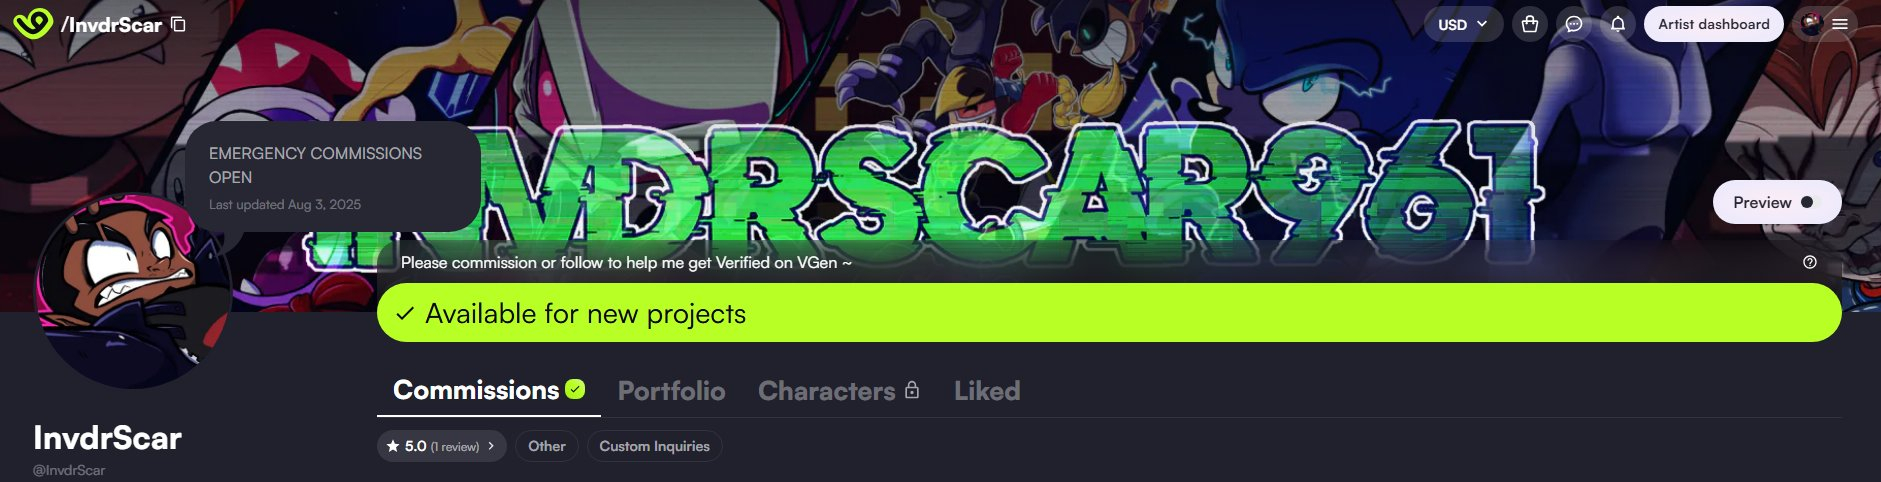The width and height of the screenshot is (1881, 482).
Task: Click the InvdrScar profile picture
Action: tap(134, 290)
